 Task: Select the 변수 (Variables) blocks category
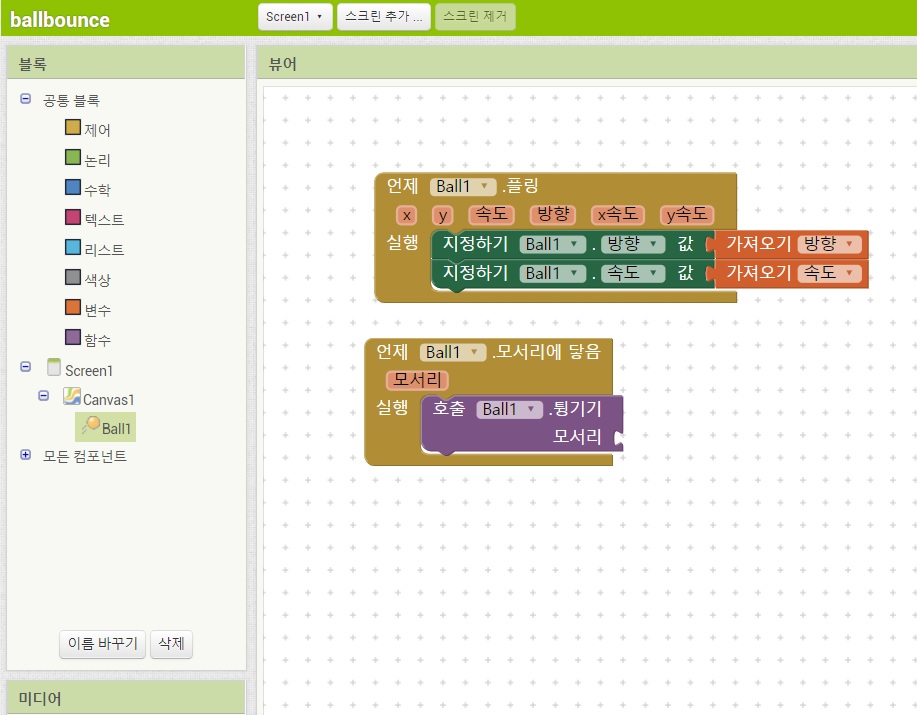[x=88, y=309]
